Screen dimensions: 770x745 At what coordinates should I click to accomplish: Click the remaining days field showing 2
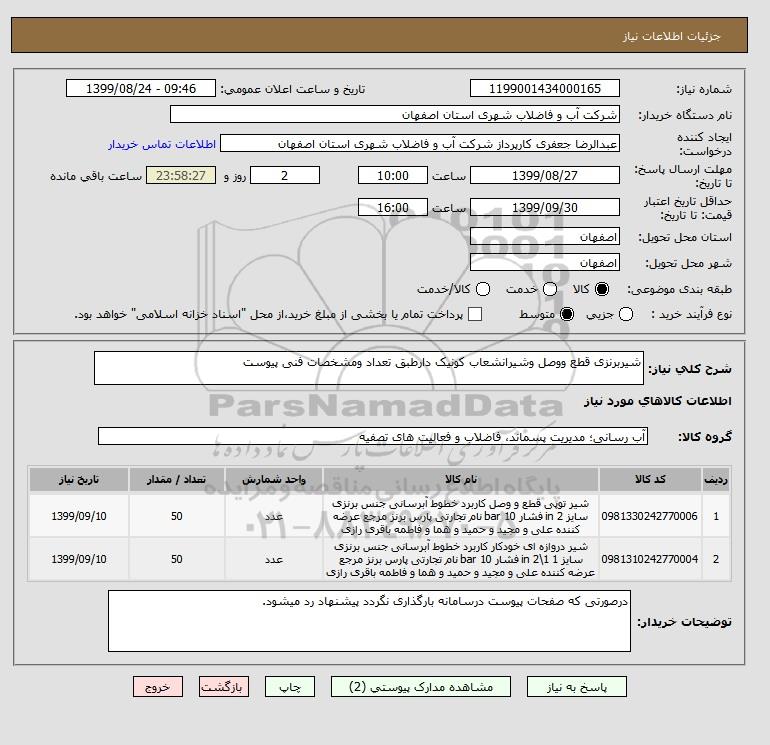coord(285,175)
